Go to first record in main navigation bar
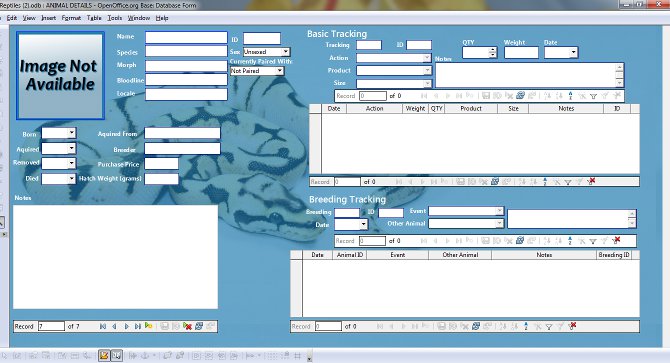The width and height of the screenshot is (670, 363). pyautogui.click(x=103, y=326)
